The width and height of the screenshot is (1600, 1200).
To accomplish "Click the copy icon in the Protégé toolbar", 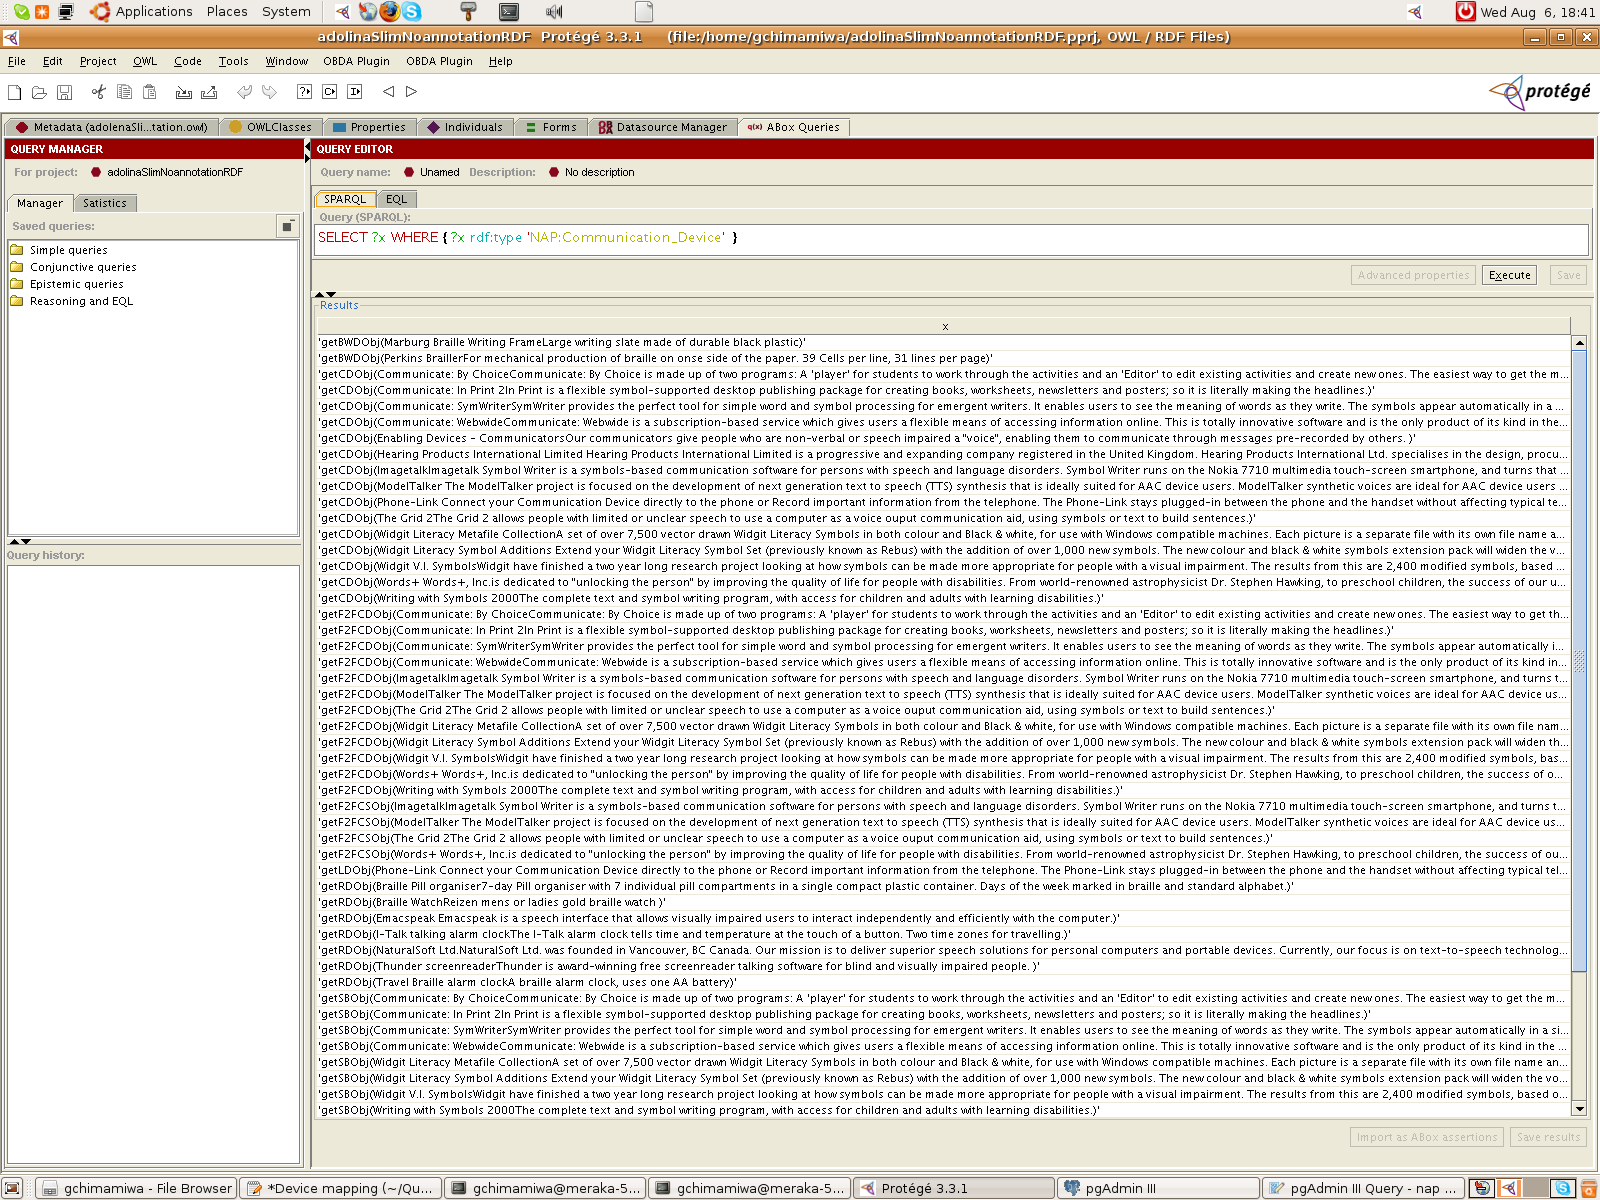I will point(124,92).
